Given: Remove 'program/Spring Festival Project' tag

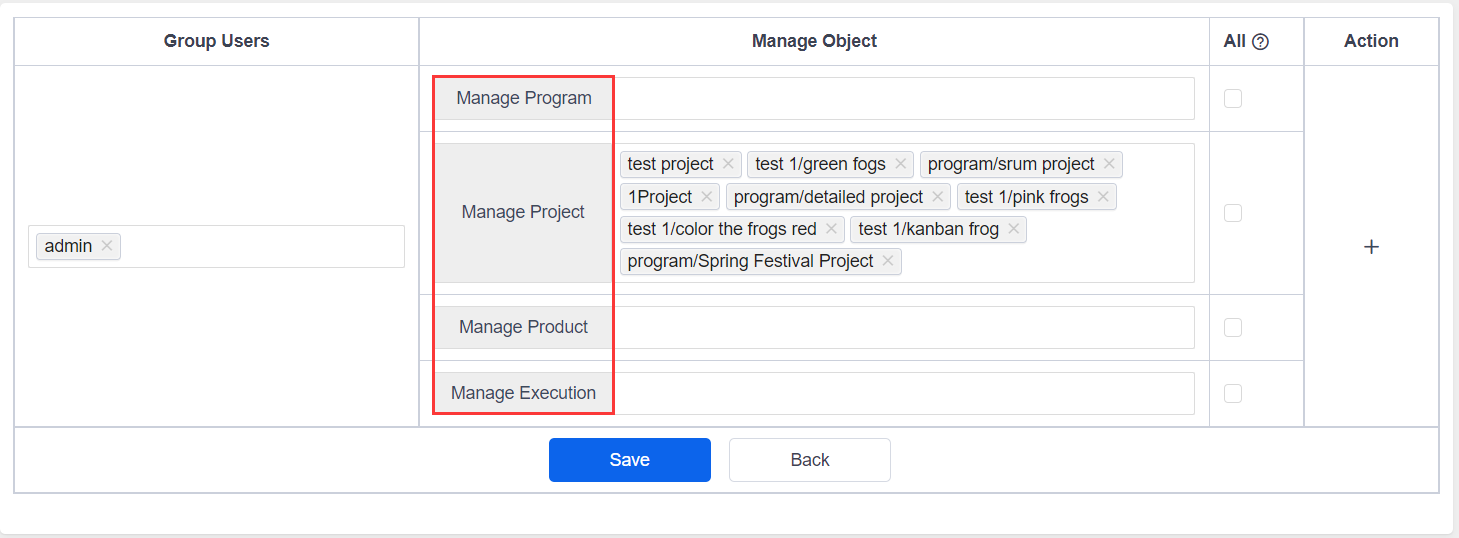Looking at the screenshot, I should click(x=888, y=261).
